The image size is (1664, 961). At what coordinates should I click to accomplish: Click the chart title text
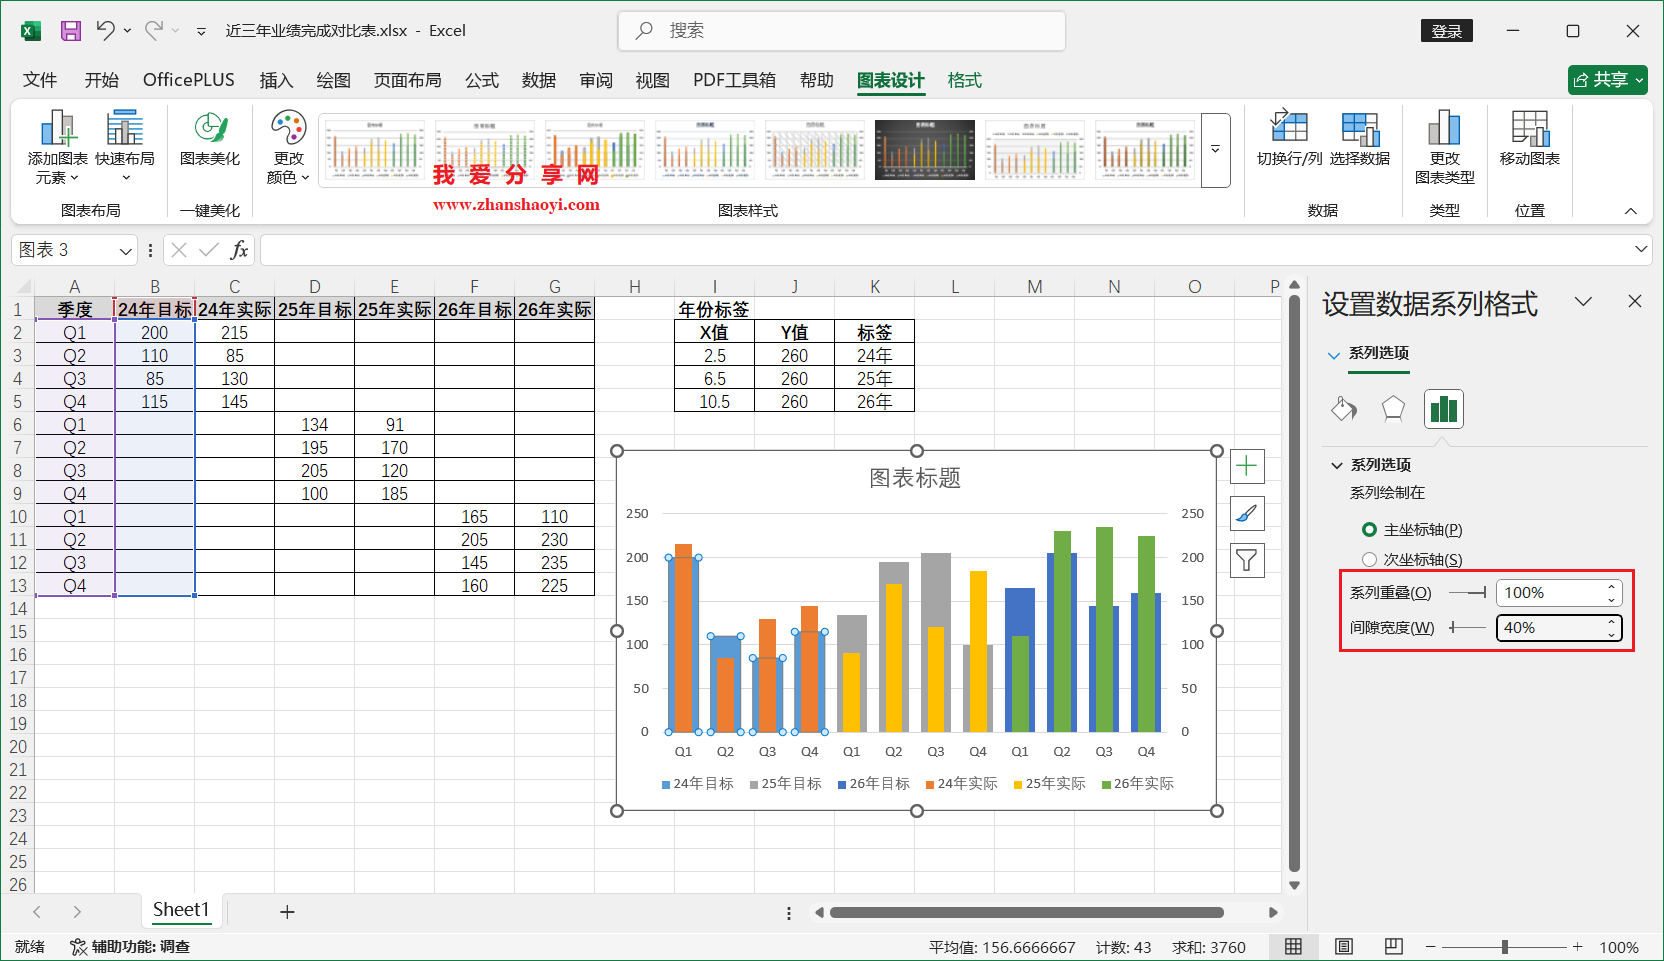pyautogui.click(x=915, y=478)
